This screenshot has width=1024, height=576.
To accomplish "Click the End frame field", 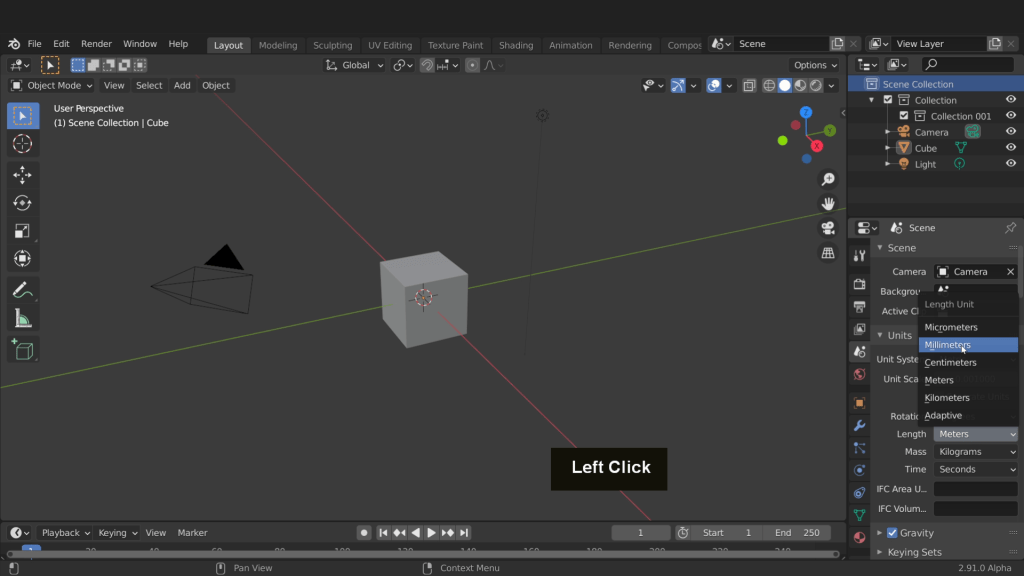I will point(797,533).
